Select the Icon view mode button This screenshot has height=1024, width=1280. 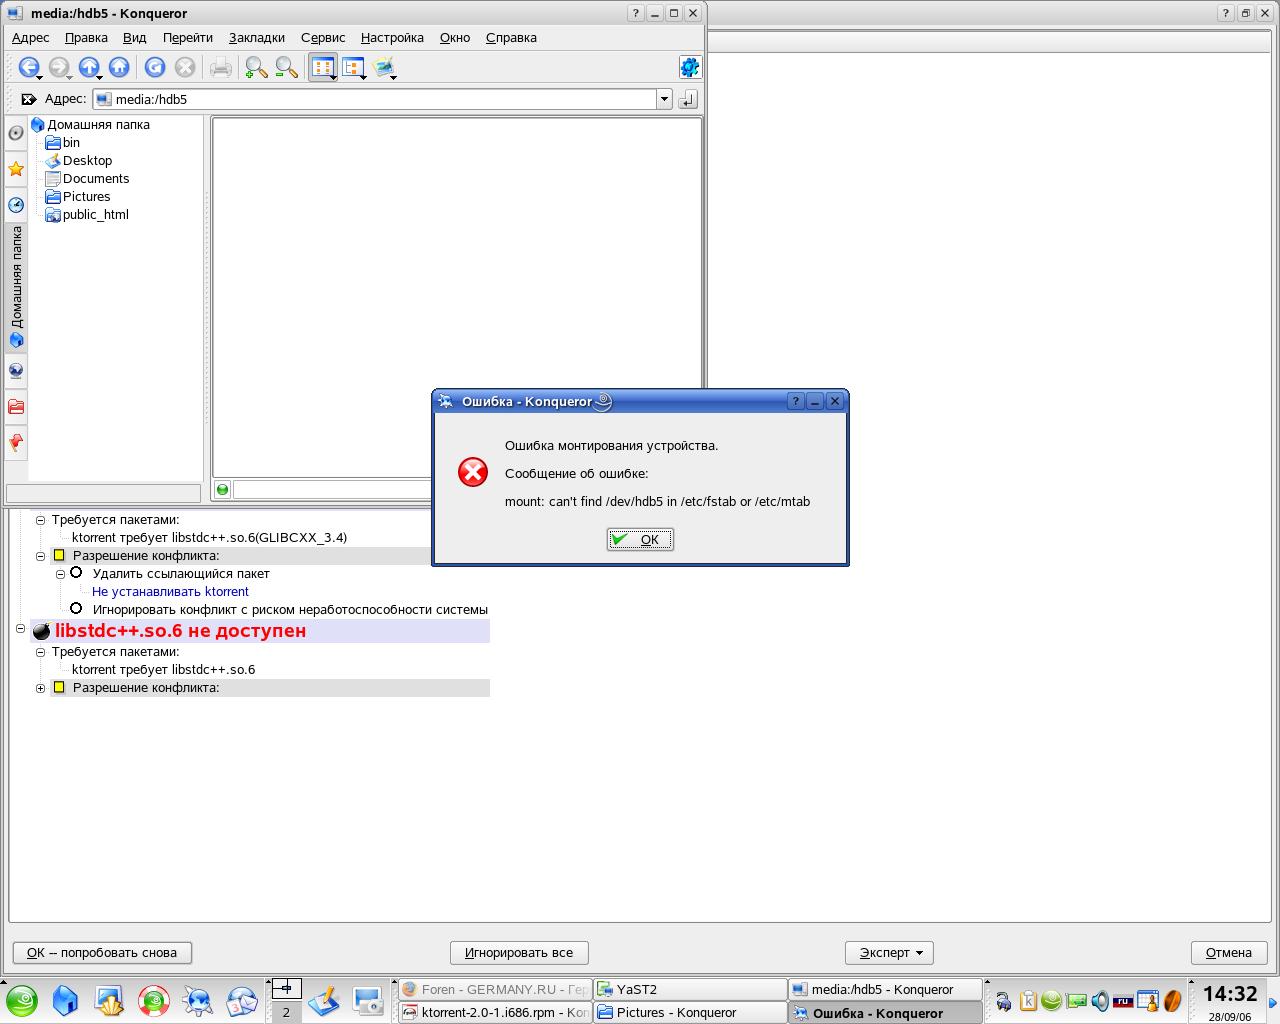point(323,67)
